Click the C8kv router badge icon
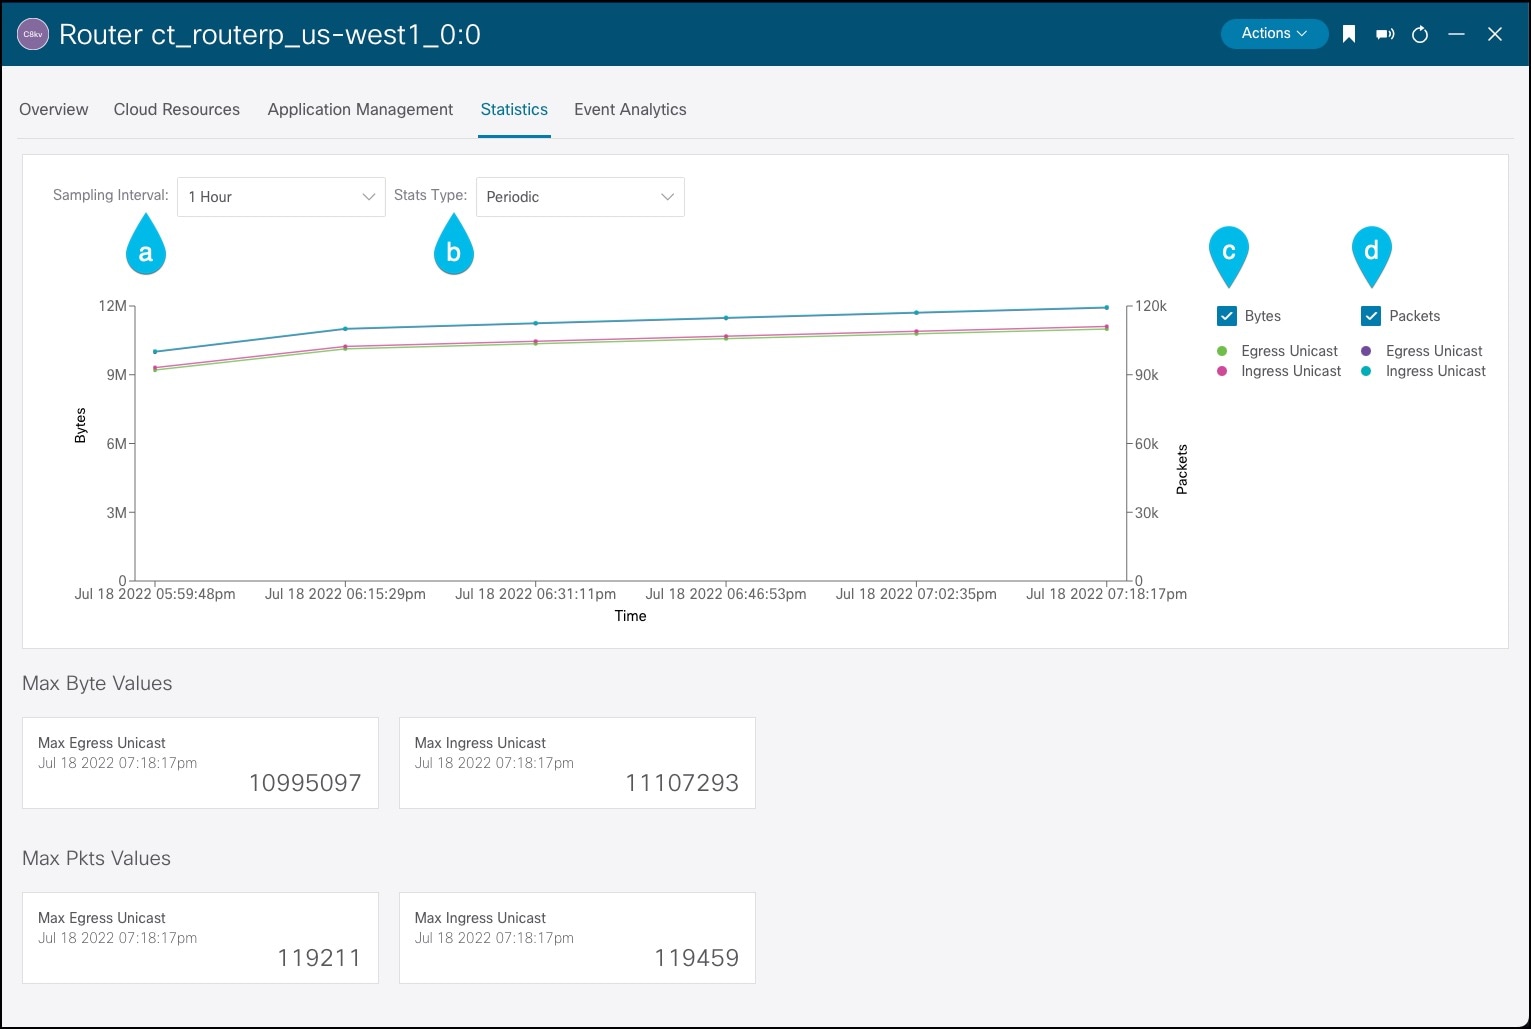1531x1029 pixels. (x=31, y=33)
